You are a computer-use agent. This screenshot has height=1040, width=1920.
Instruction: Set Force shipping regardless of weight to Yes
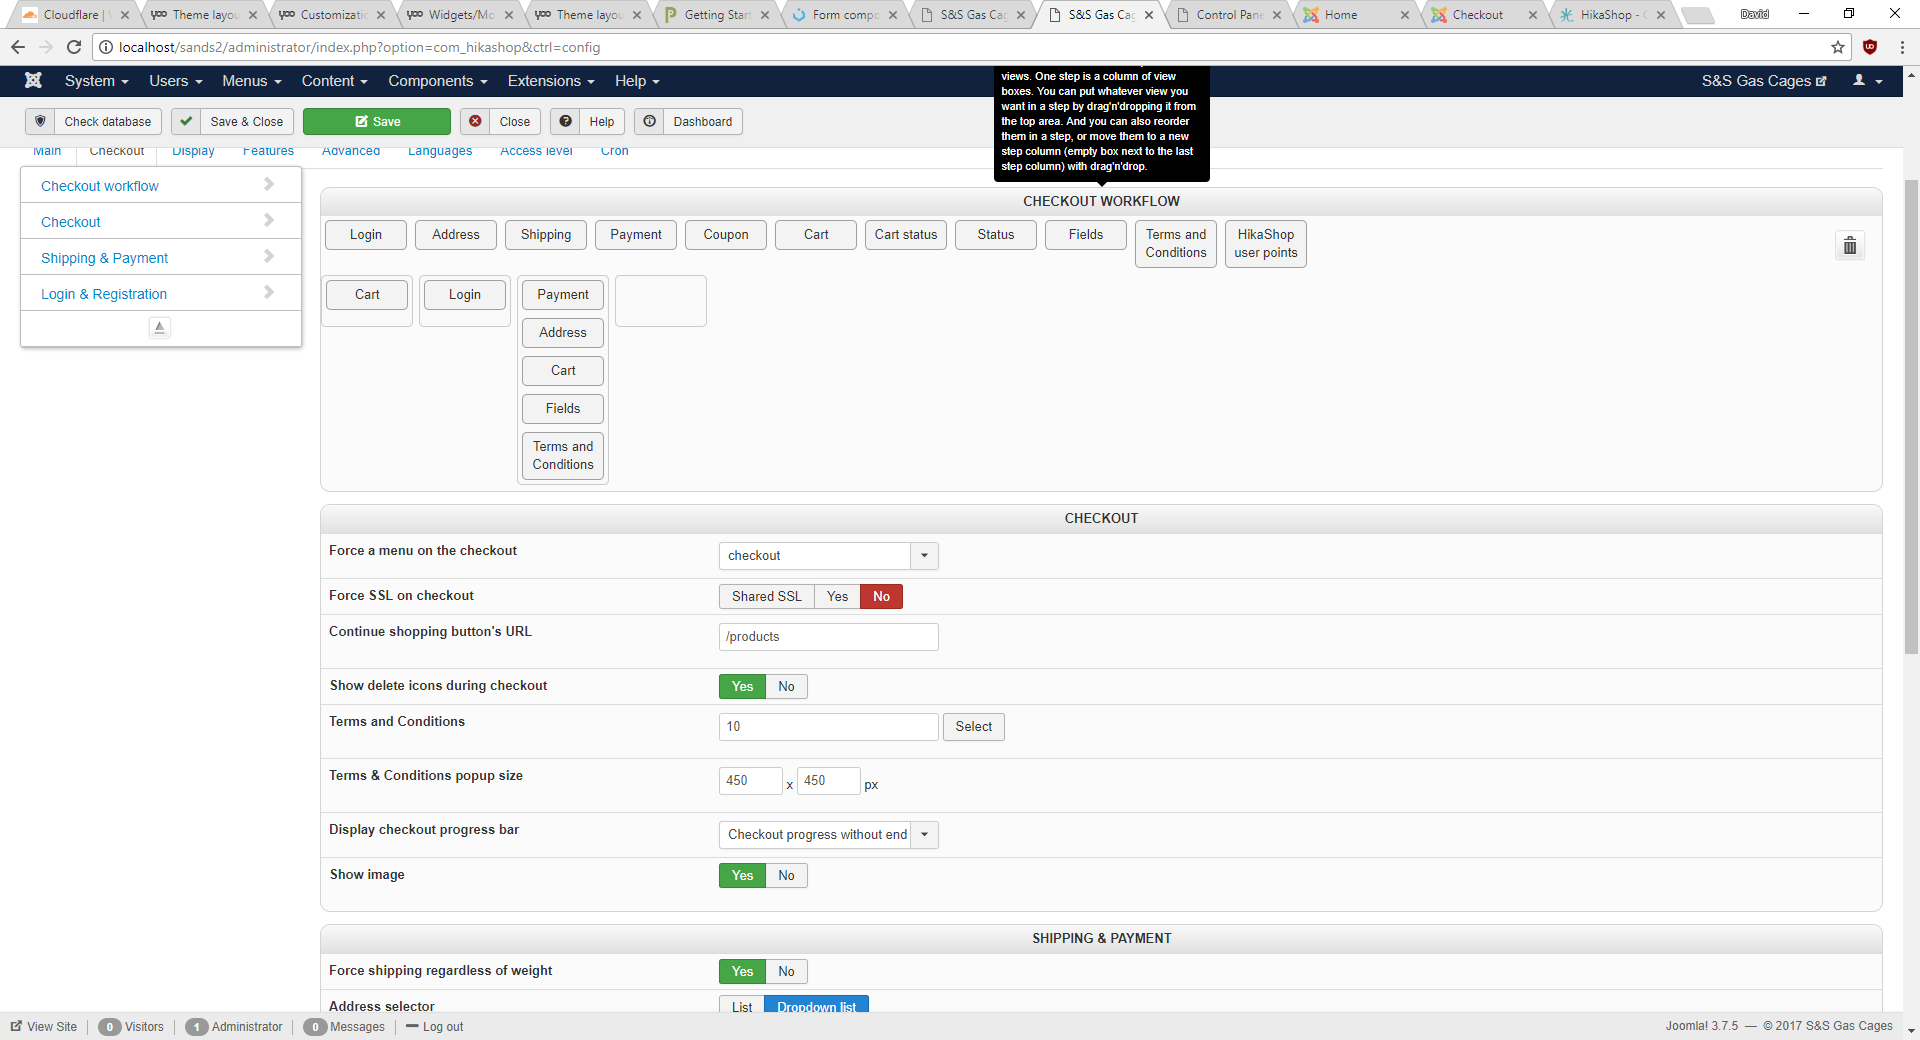(743, 972)
